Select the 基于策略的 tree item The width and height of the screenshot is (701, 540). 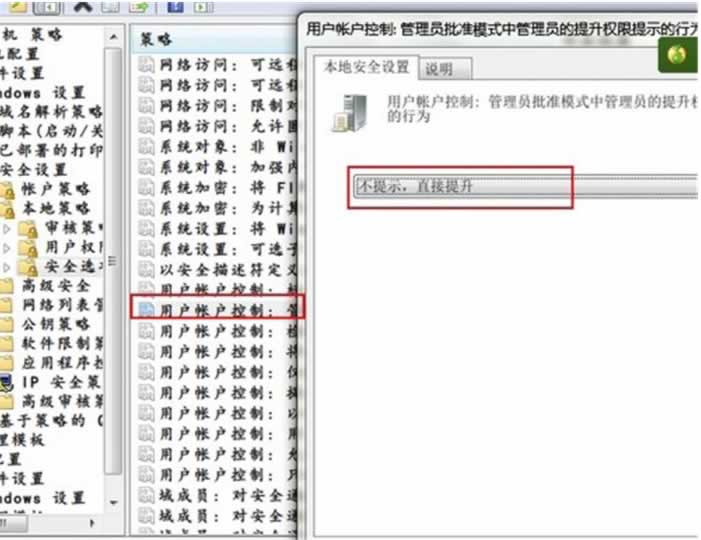pos(51,421)
